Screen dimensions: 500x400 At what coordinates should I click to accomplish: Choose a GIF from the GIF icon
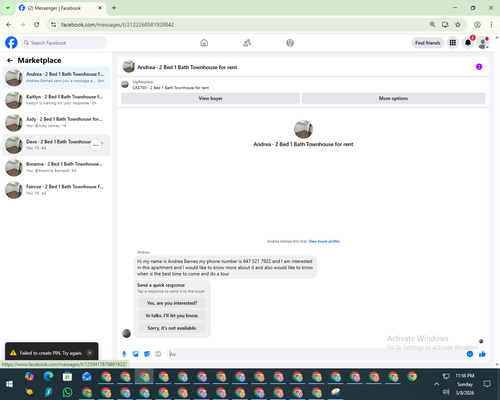point(158,354)
